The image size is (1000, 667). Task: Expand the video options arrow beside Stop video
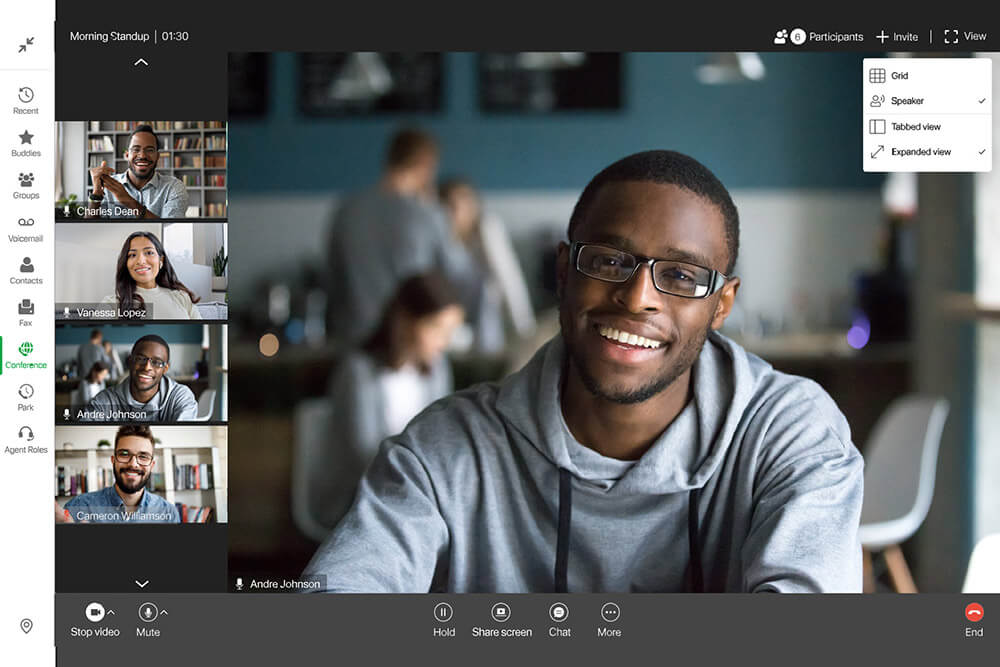click(x=111, y=612)
